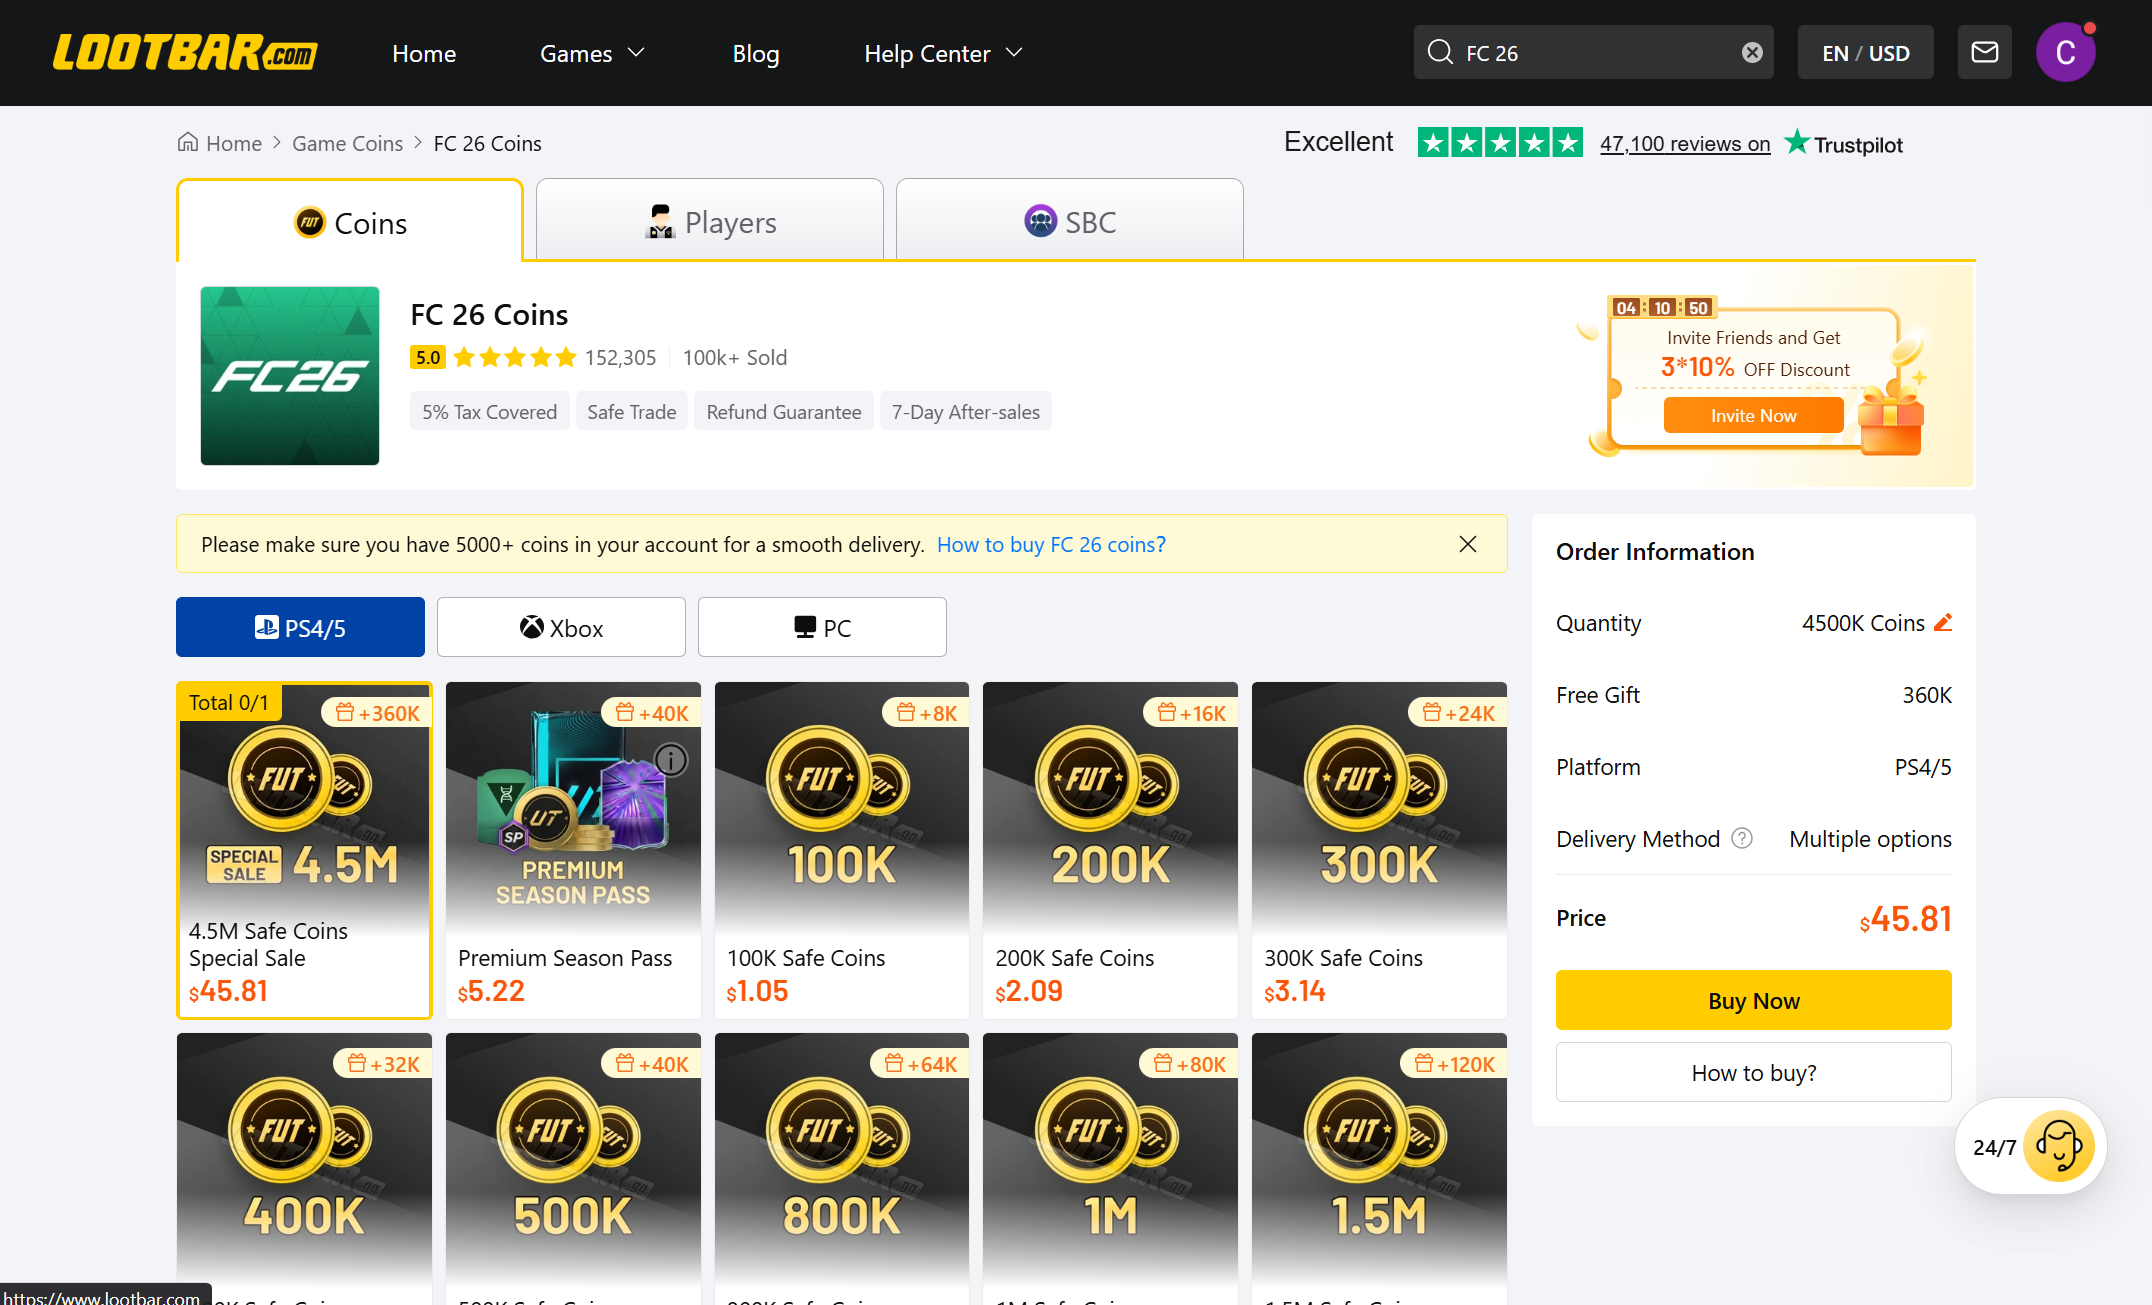Click the +8K gift badge
This screenshot has width=2152, height=1305.
[926, 713]
